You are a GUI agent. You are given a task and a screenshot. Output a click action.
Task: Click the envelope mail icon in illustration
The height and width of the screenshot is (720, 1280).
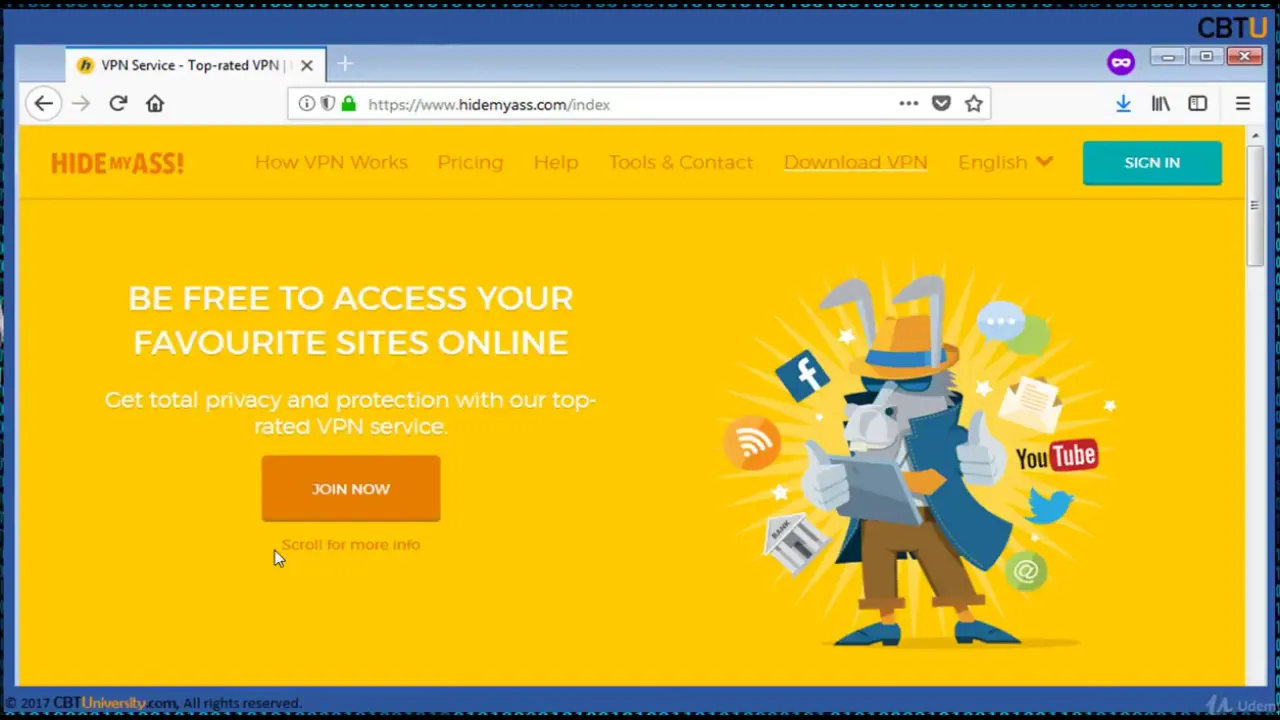[x=1029, y=402]
